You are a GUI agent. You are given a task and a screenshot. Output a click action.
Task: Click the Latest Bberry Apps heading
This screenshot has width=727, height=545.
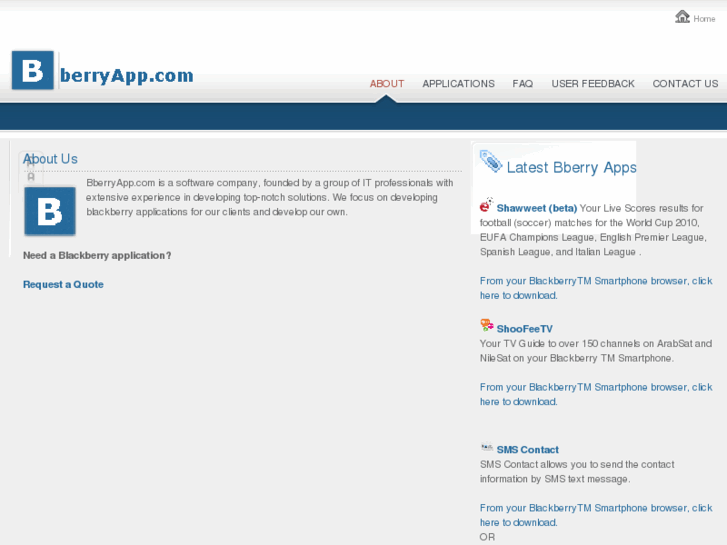pyautogui.click(x=571, y=167)
